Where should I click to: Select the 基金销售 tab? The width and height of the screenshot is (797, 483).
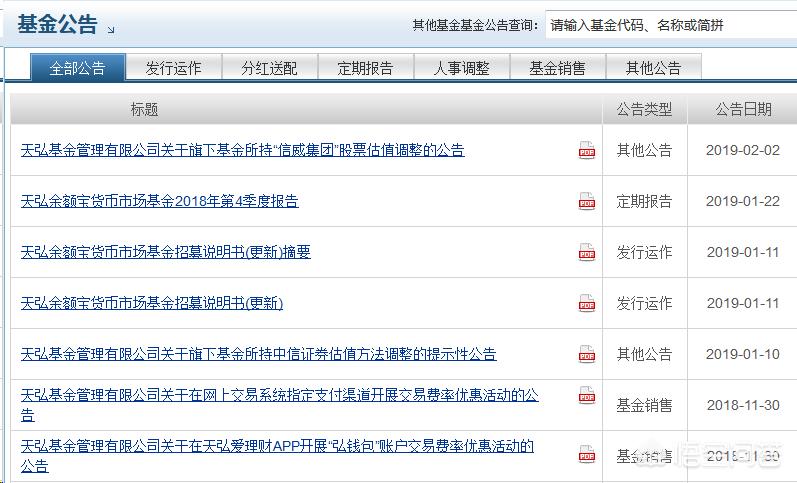click(557, 68)
